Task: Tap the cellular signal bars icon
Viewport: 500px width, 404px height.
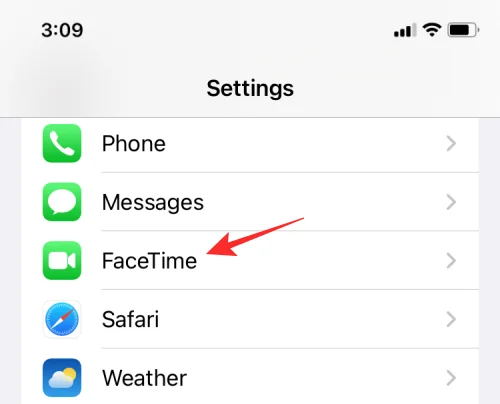Action: tap(405, 30)
